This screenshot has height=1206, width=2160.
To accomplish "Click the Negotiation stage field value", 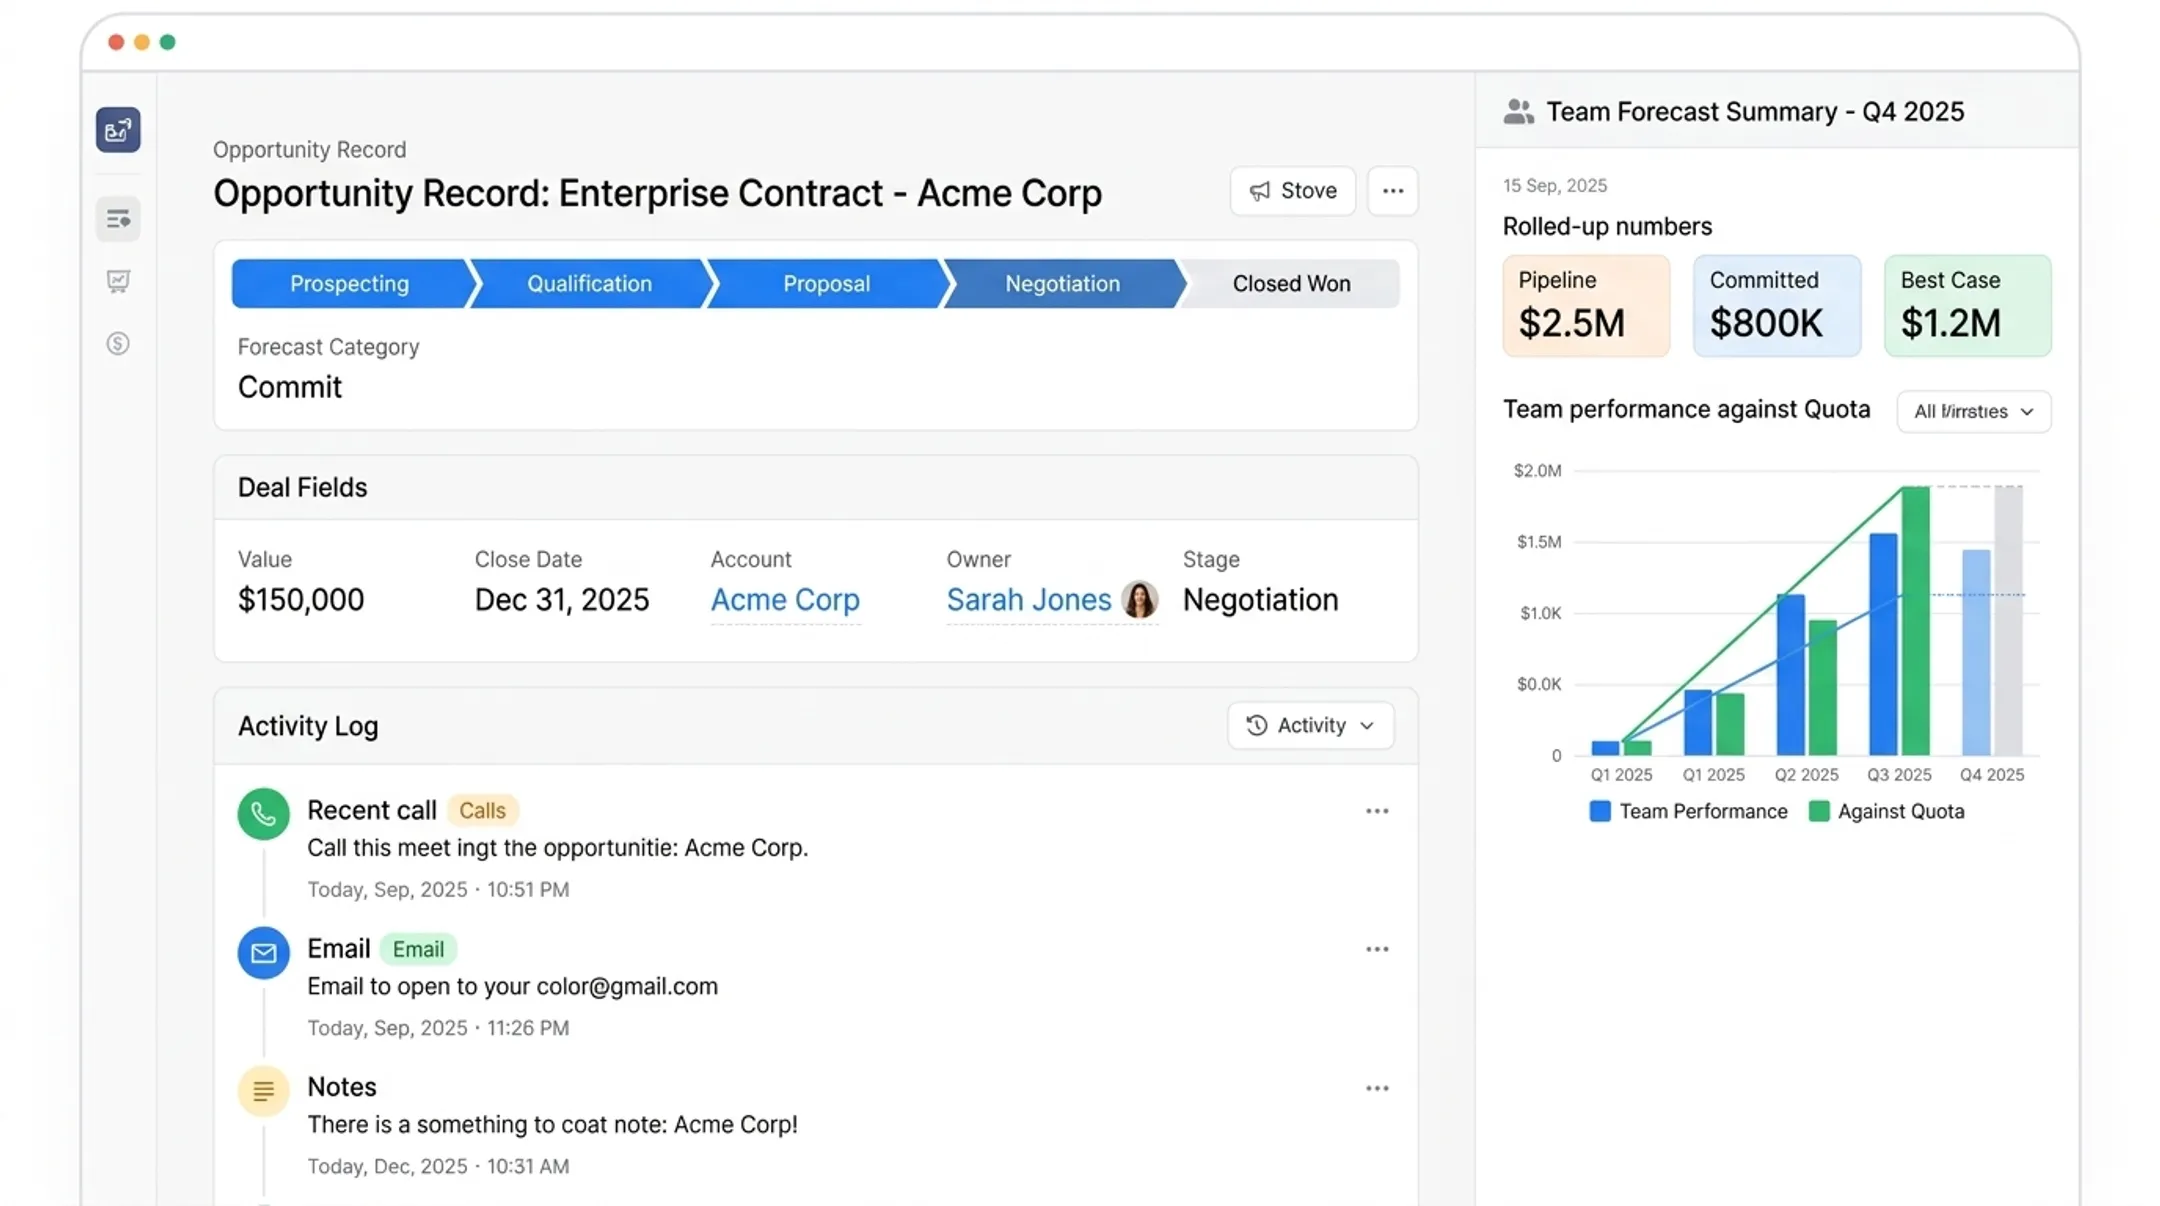I will pyautogui.click(x=1260, y=600).
